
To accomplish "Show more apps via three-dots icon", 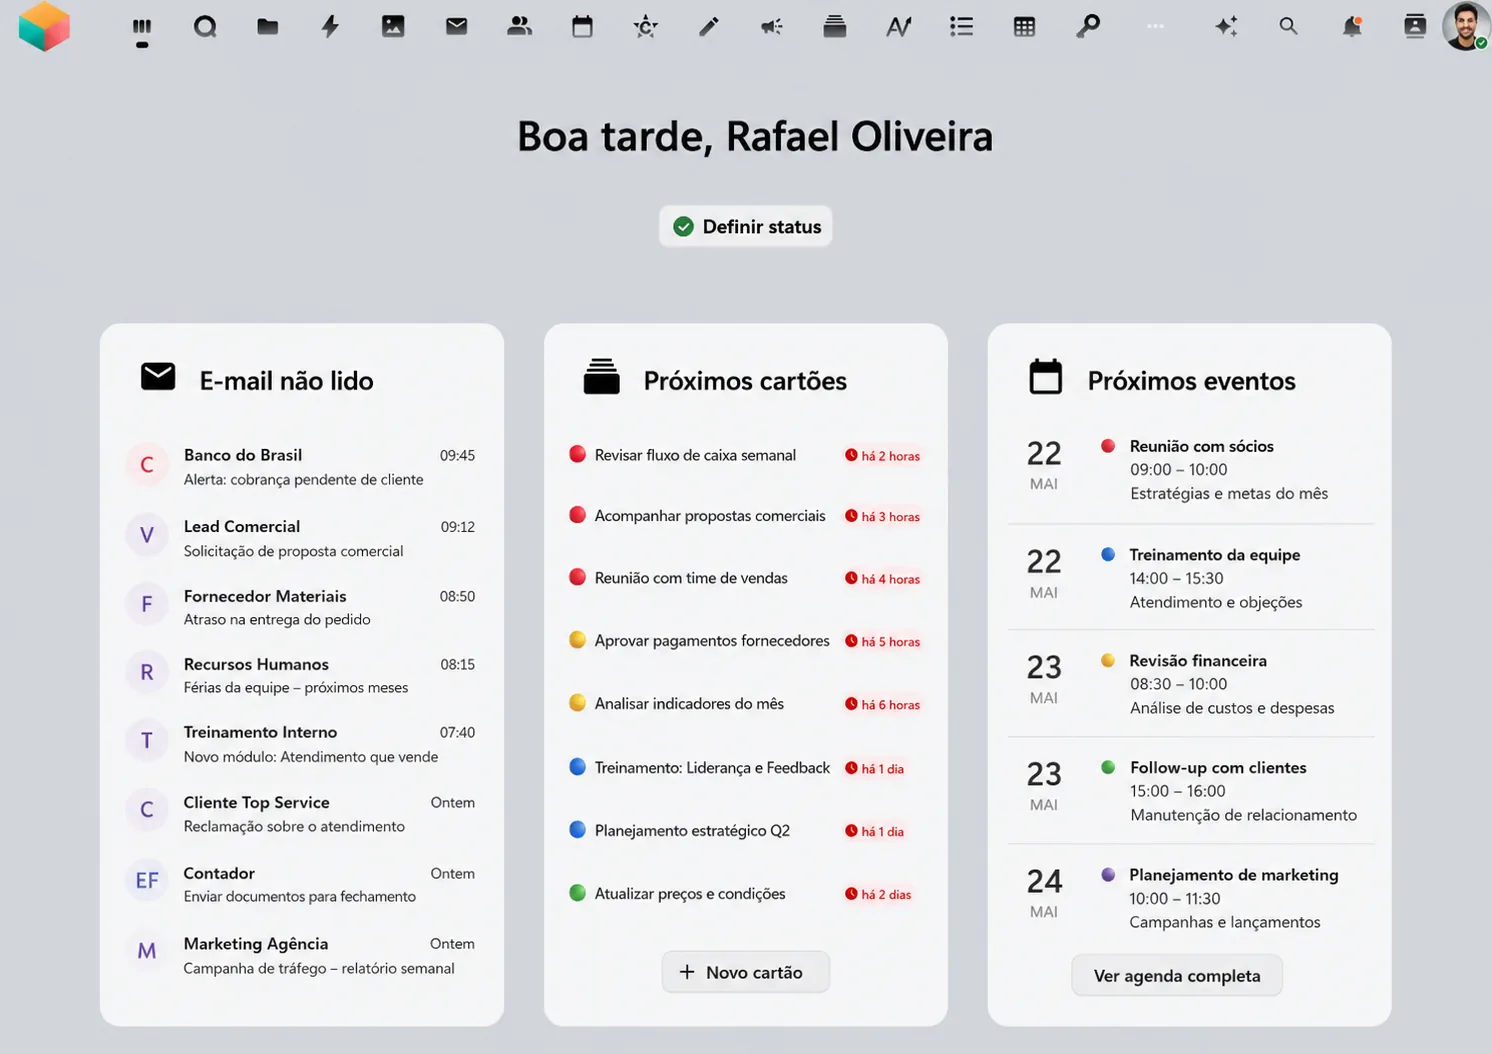I will 1155,27.
